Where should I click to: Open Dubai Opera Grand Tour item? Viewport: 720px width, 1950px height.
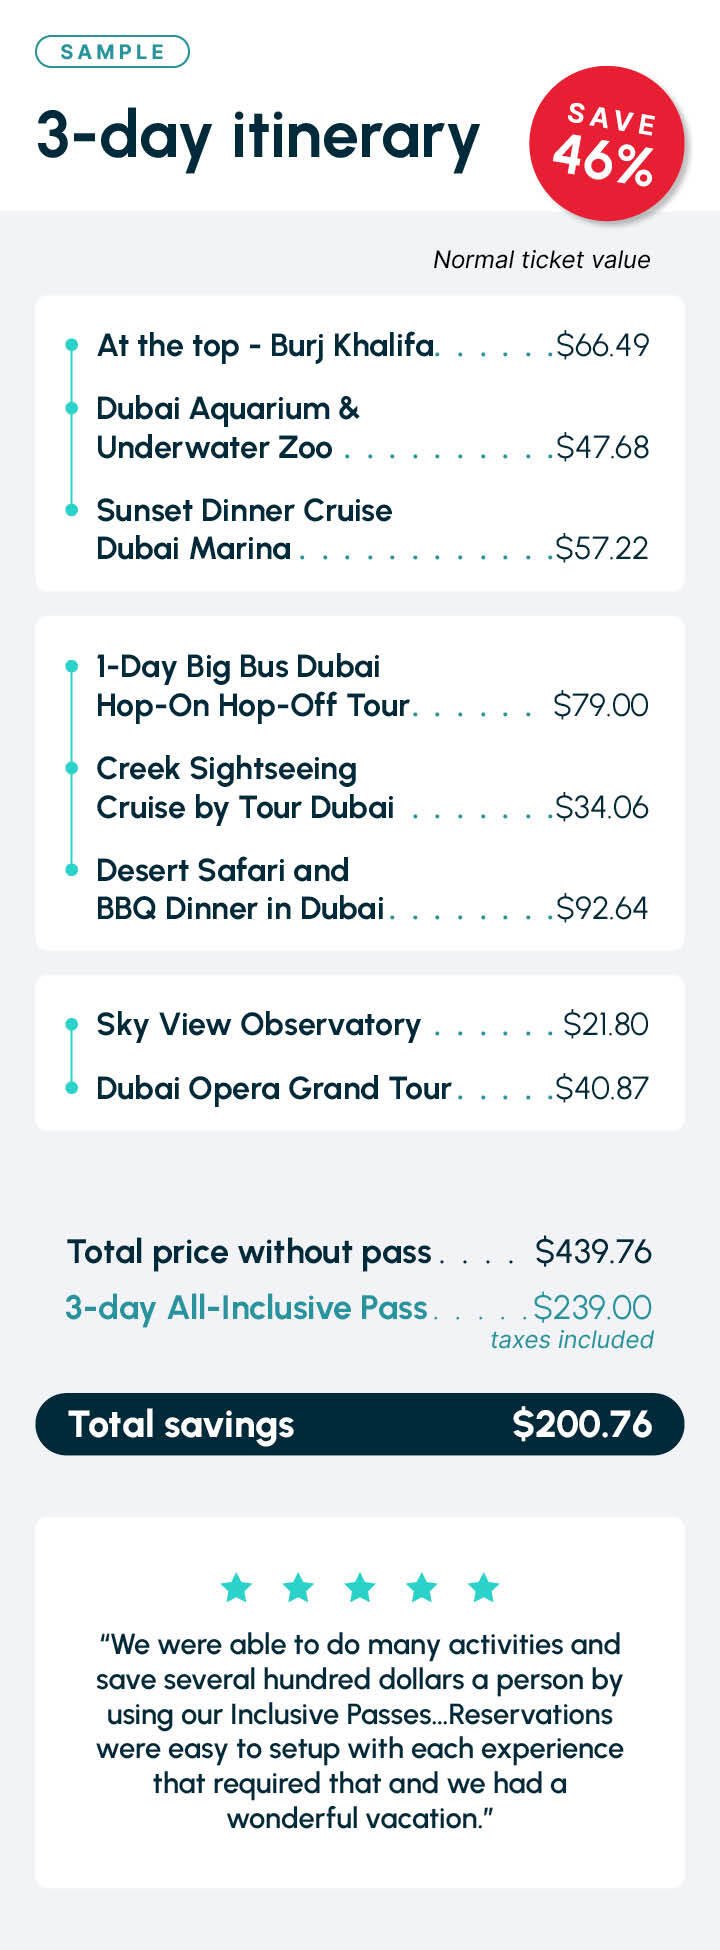click(273, 1088)
